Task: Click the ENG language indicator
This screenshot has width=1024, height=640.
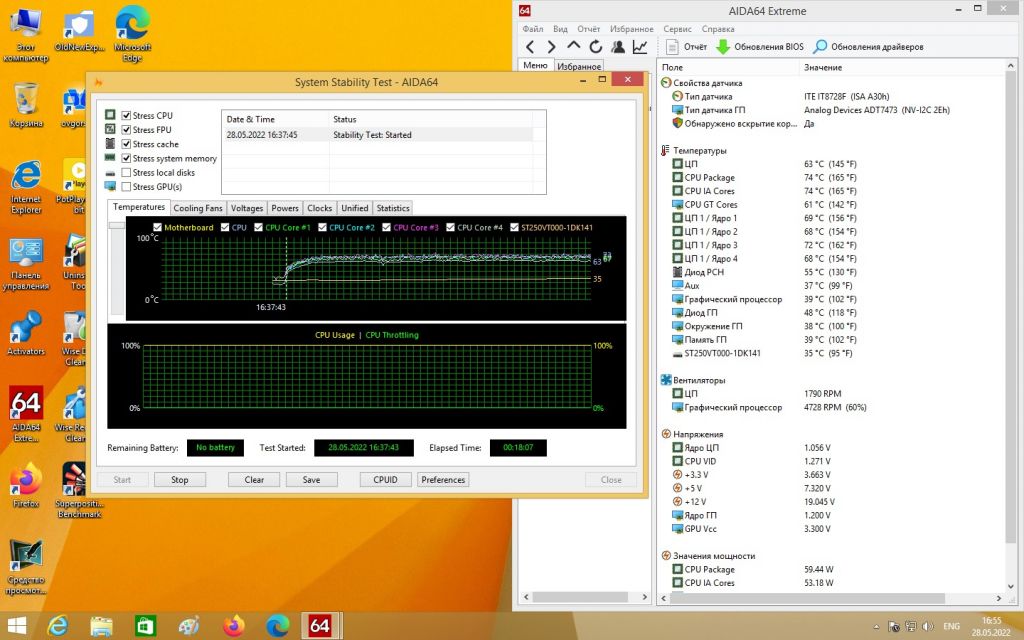Action: click(x=952, y=626)
